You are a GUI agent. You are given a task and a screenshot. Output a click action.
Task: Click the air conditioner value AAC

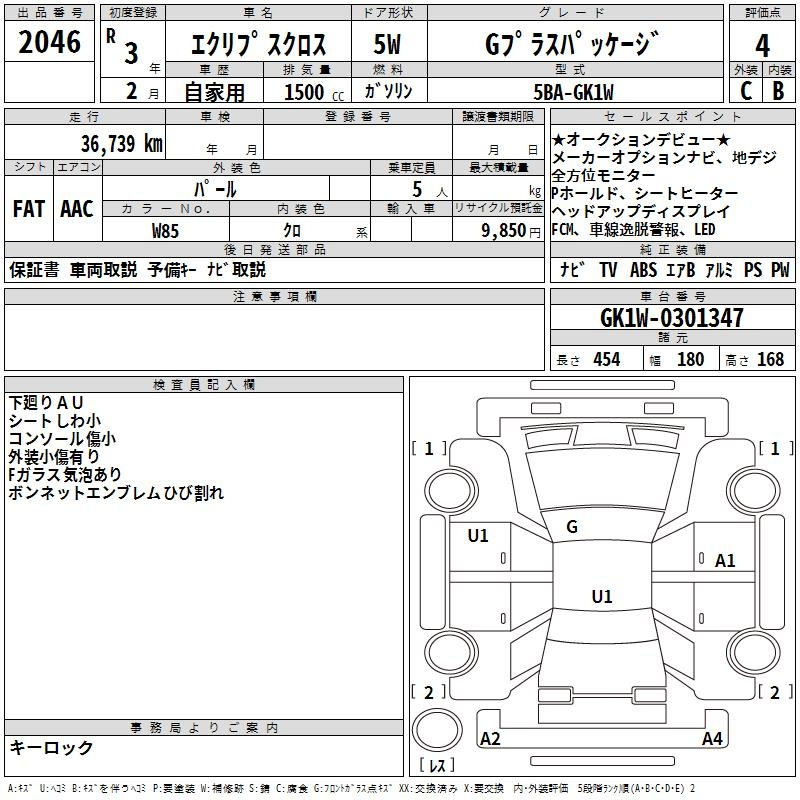(x=77, y=209)
